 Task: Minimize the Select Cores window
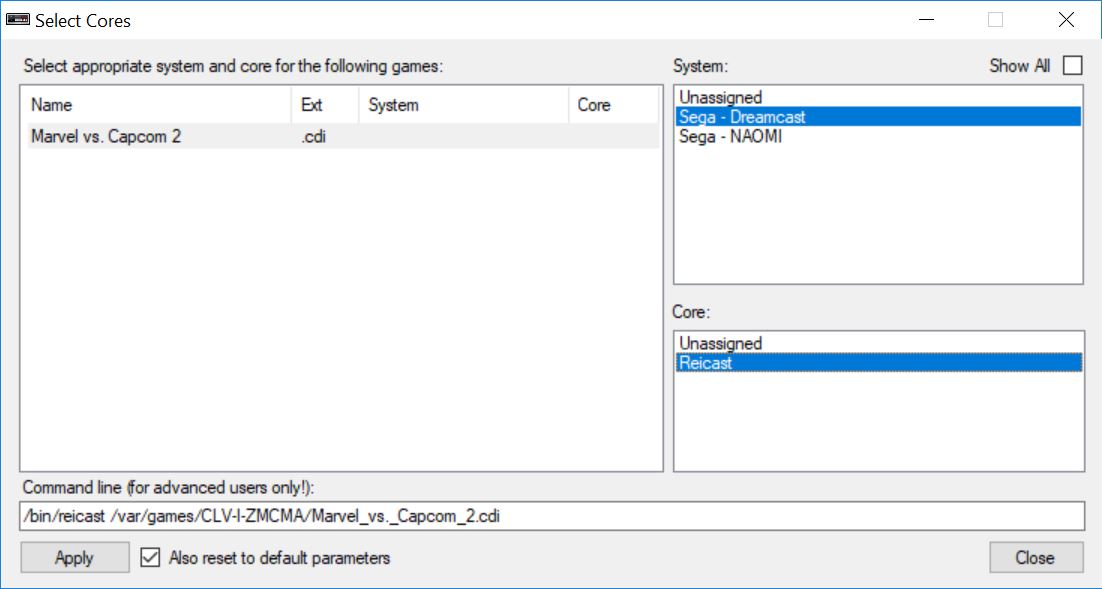[x=926, y=20]
